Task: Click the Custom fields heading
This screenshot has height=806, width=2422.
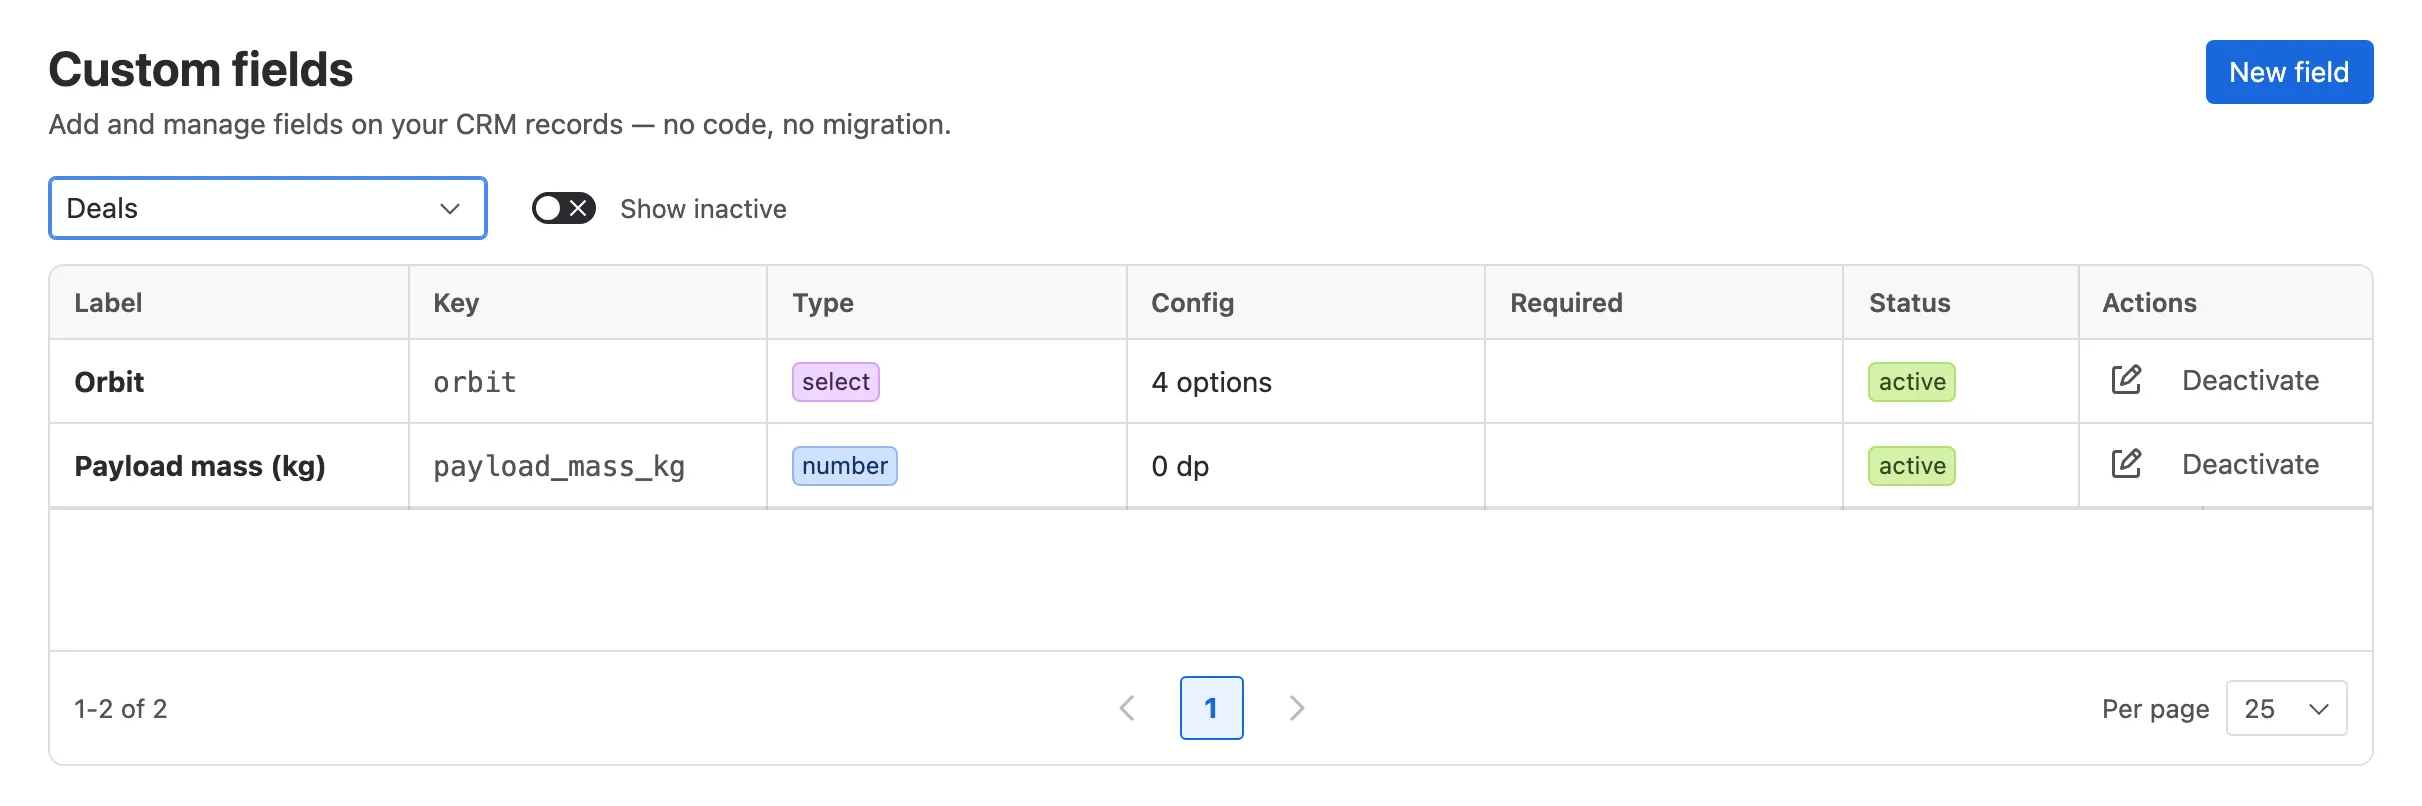Action: point(201,70)
